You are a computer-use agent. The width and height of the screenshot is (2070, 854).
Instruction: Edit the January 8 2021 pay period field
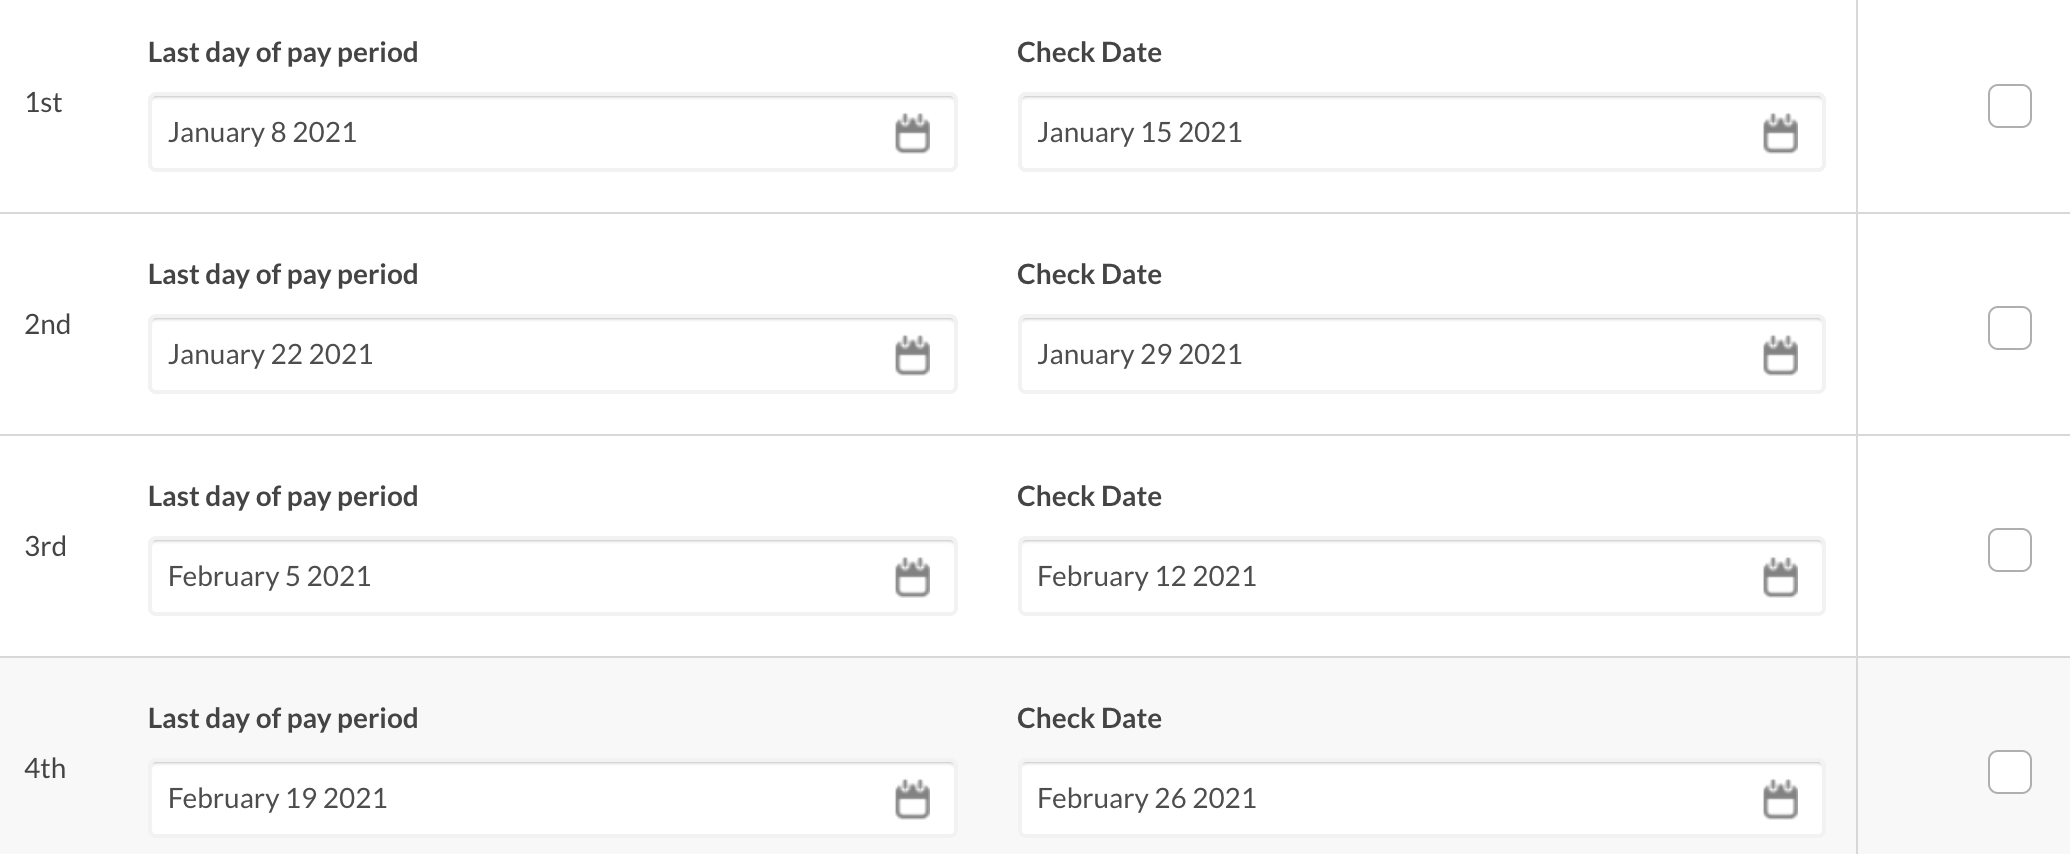tap(553, 132)
